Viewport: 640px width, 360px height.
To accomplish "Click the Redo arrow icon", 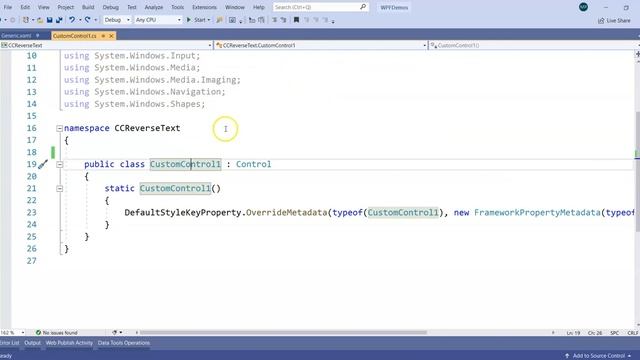I will pyautogui.click(x=87, y=20).
